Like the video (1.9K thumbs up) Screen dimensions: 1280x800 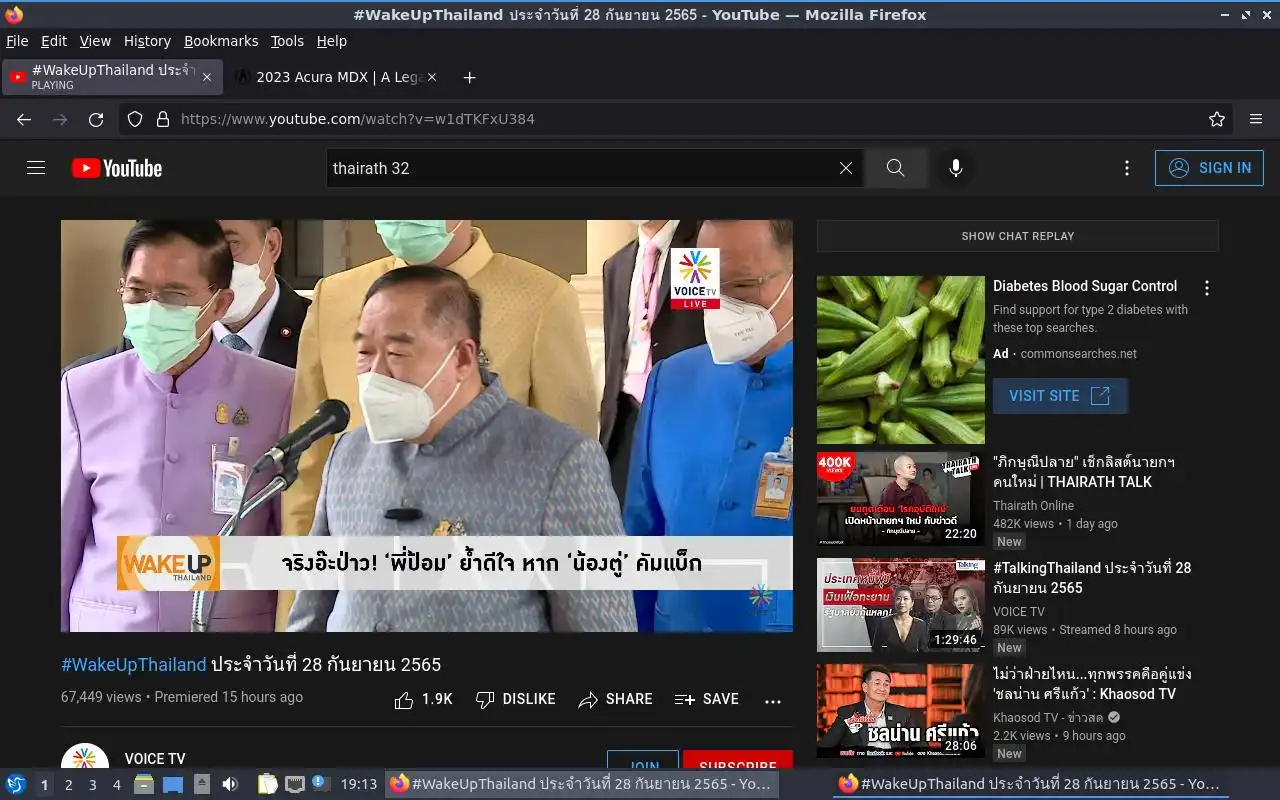[424, 699]
